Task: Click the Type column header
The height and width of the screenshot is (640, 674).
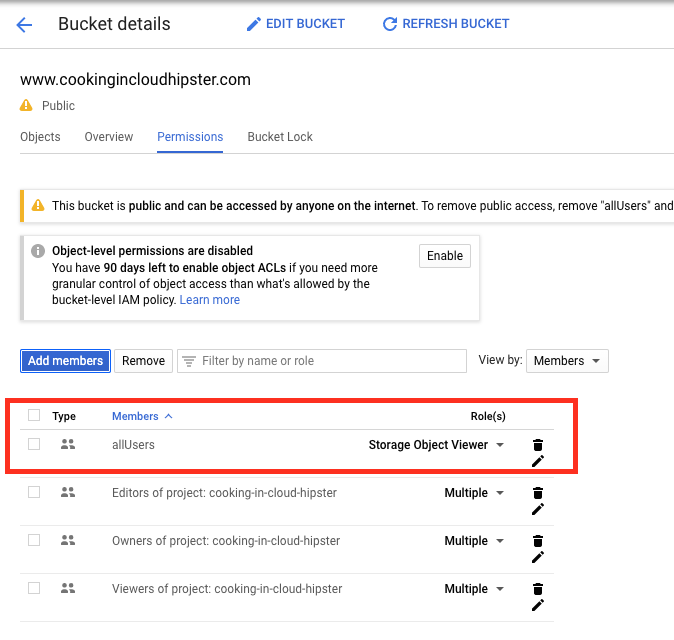Action: coord(64,416)
